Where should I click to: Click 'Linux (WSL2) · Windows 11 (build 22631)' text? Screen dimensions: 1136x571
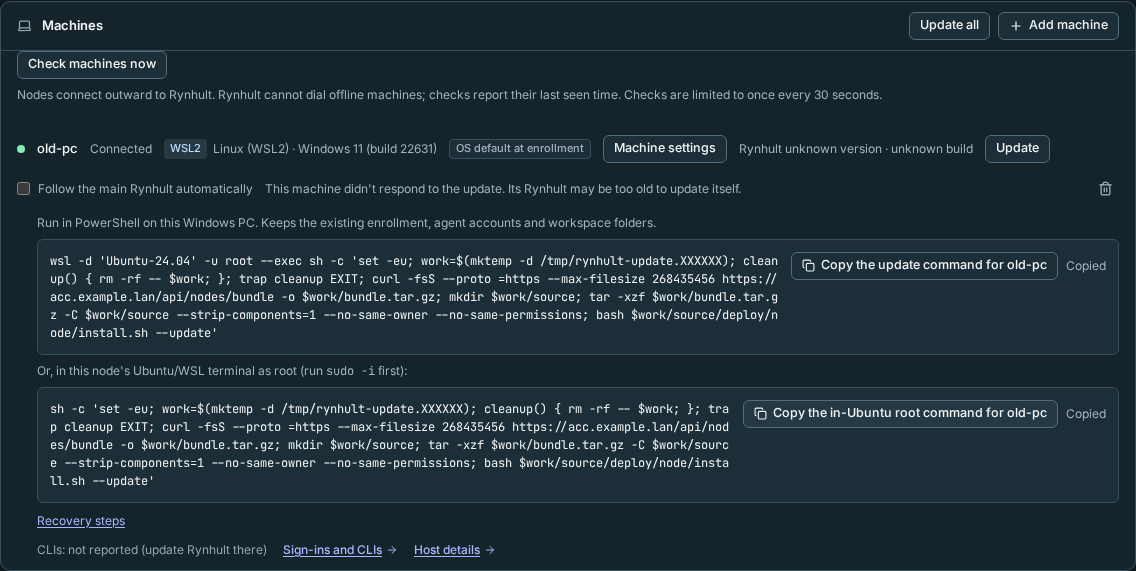(325, 149)
